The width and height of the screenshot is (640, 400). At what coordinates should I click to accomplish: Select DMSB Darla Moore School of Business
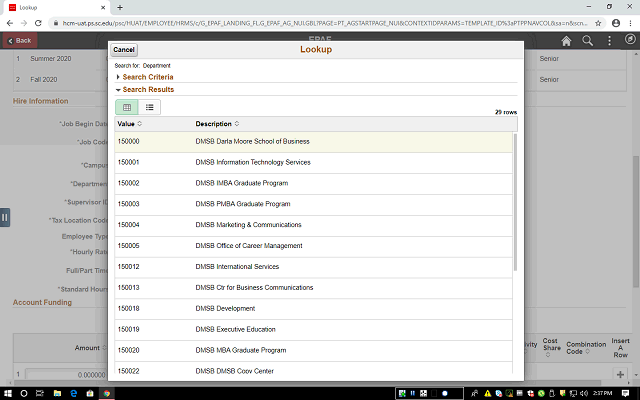point(313,142)
